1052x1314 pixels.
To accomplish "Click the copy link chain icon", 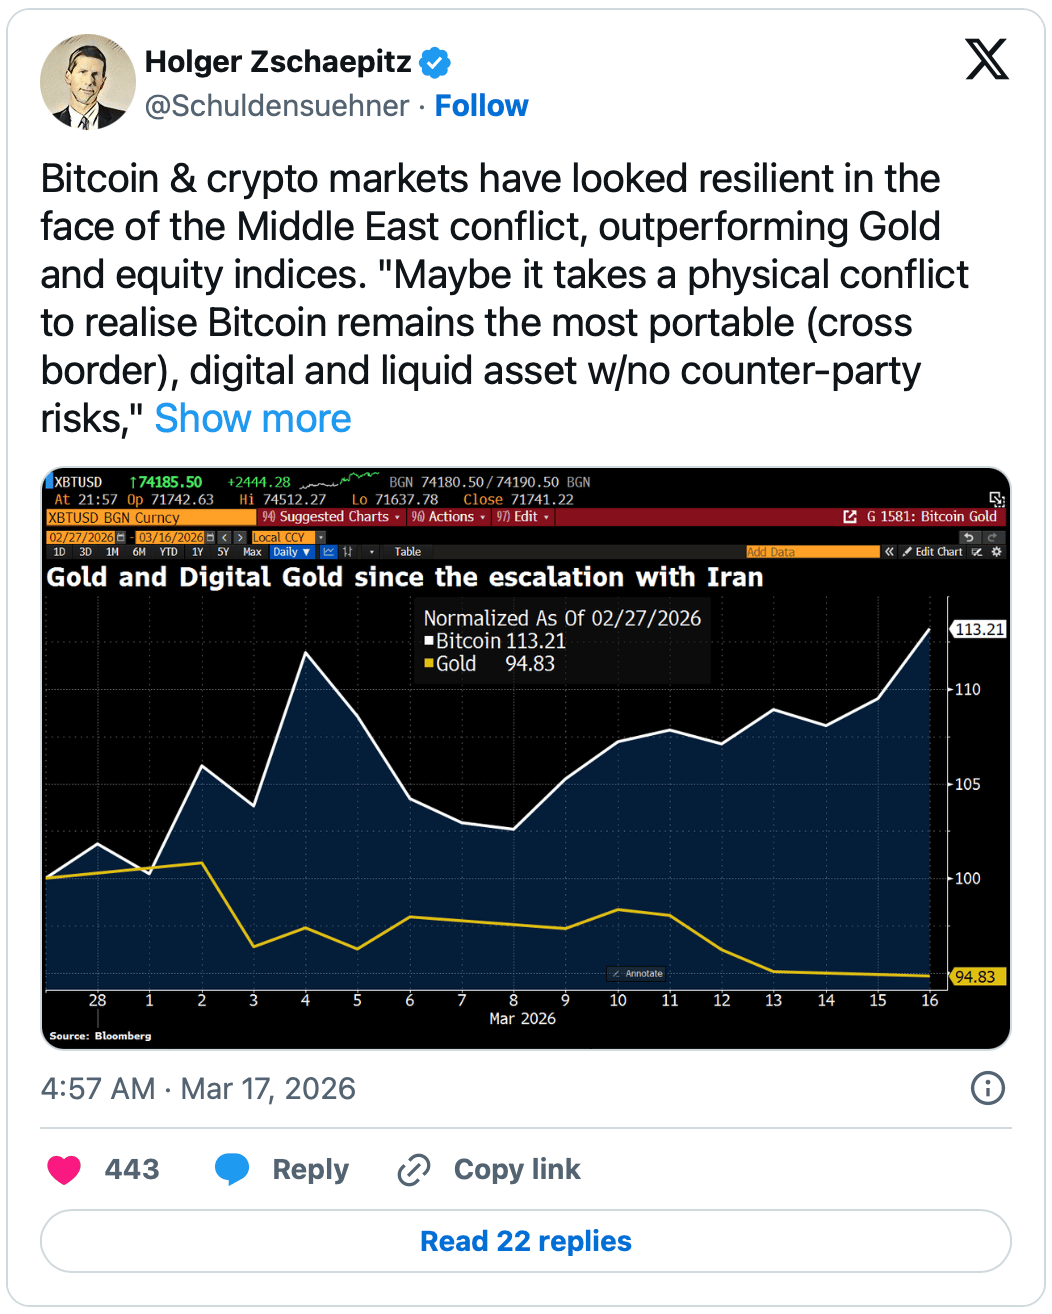I will [413, 1169].
